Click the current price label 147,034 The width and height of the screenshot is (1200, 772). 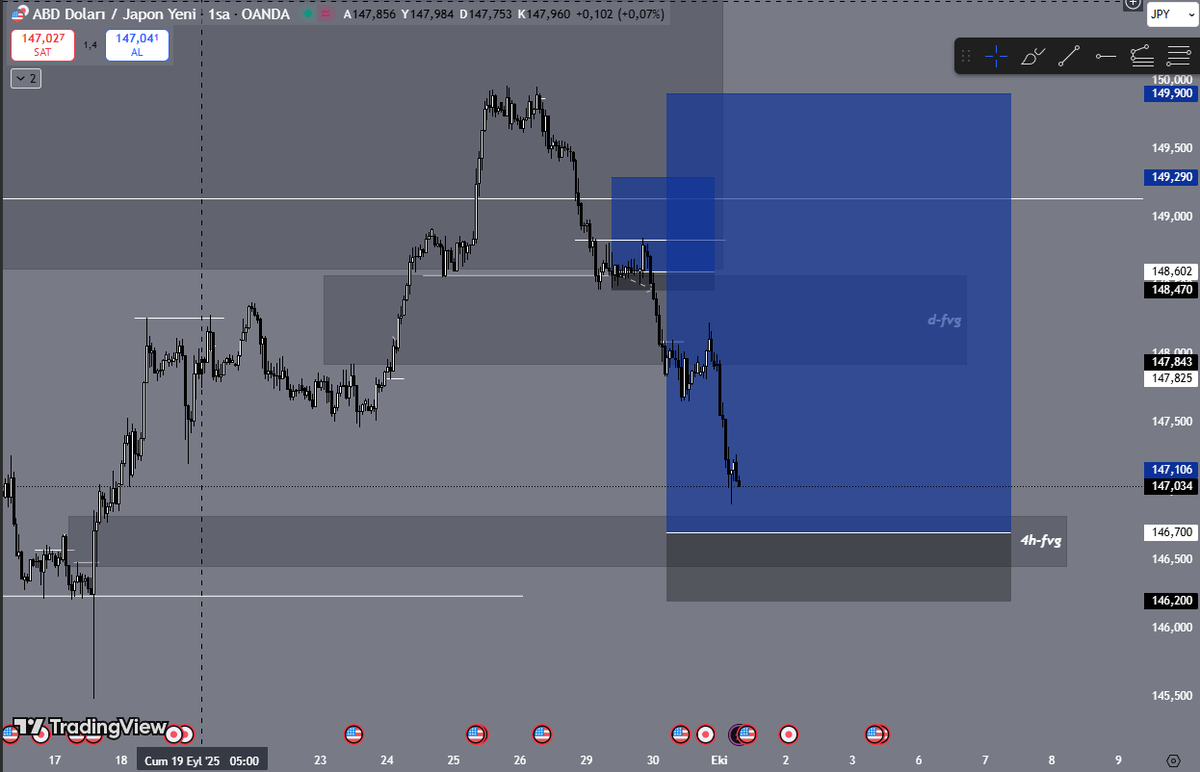(1169, 487)
